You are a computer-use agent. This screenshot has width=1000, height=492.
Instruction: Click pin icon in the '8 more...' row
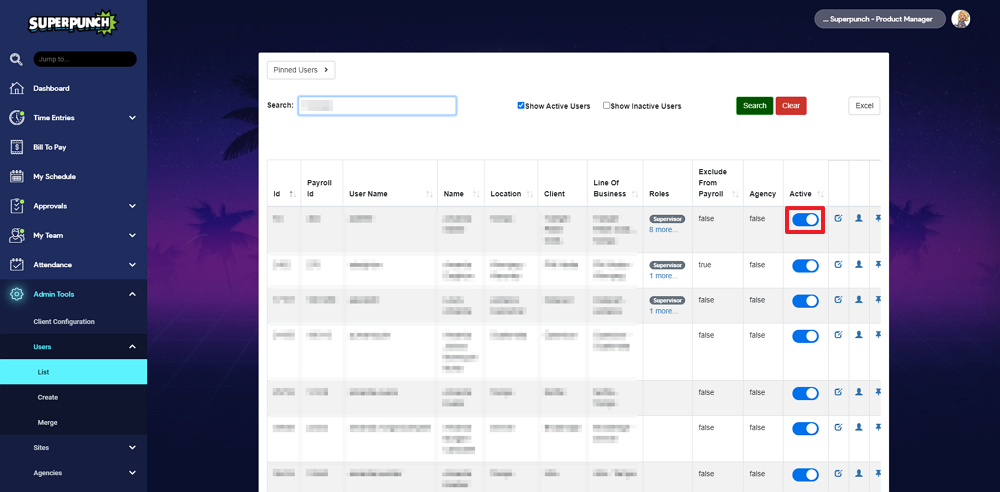pyautogui.click(x=878, y=218)
